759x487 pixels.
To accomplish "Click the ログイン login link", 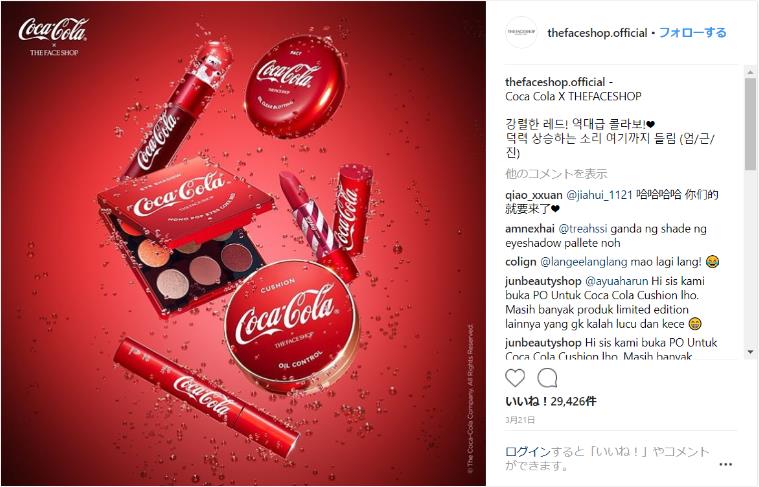I will (528, 451).
